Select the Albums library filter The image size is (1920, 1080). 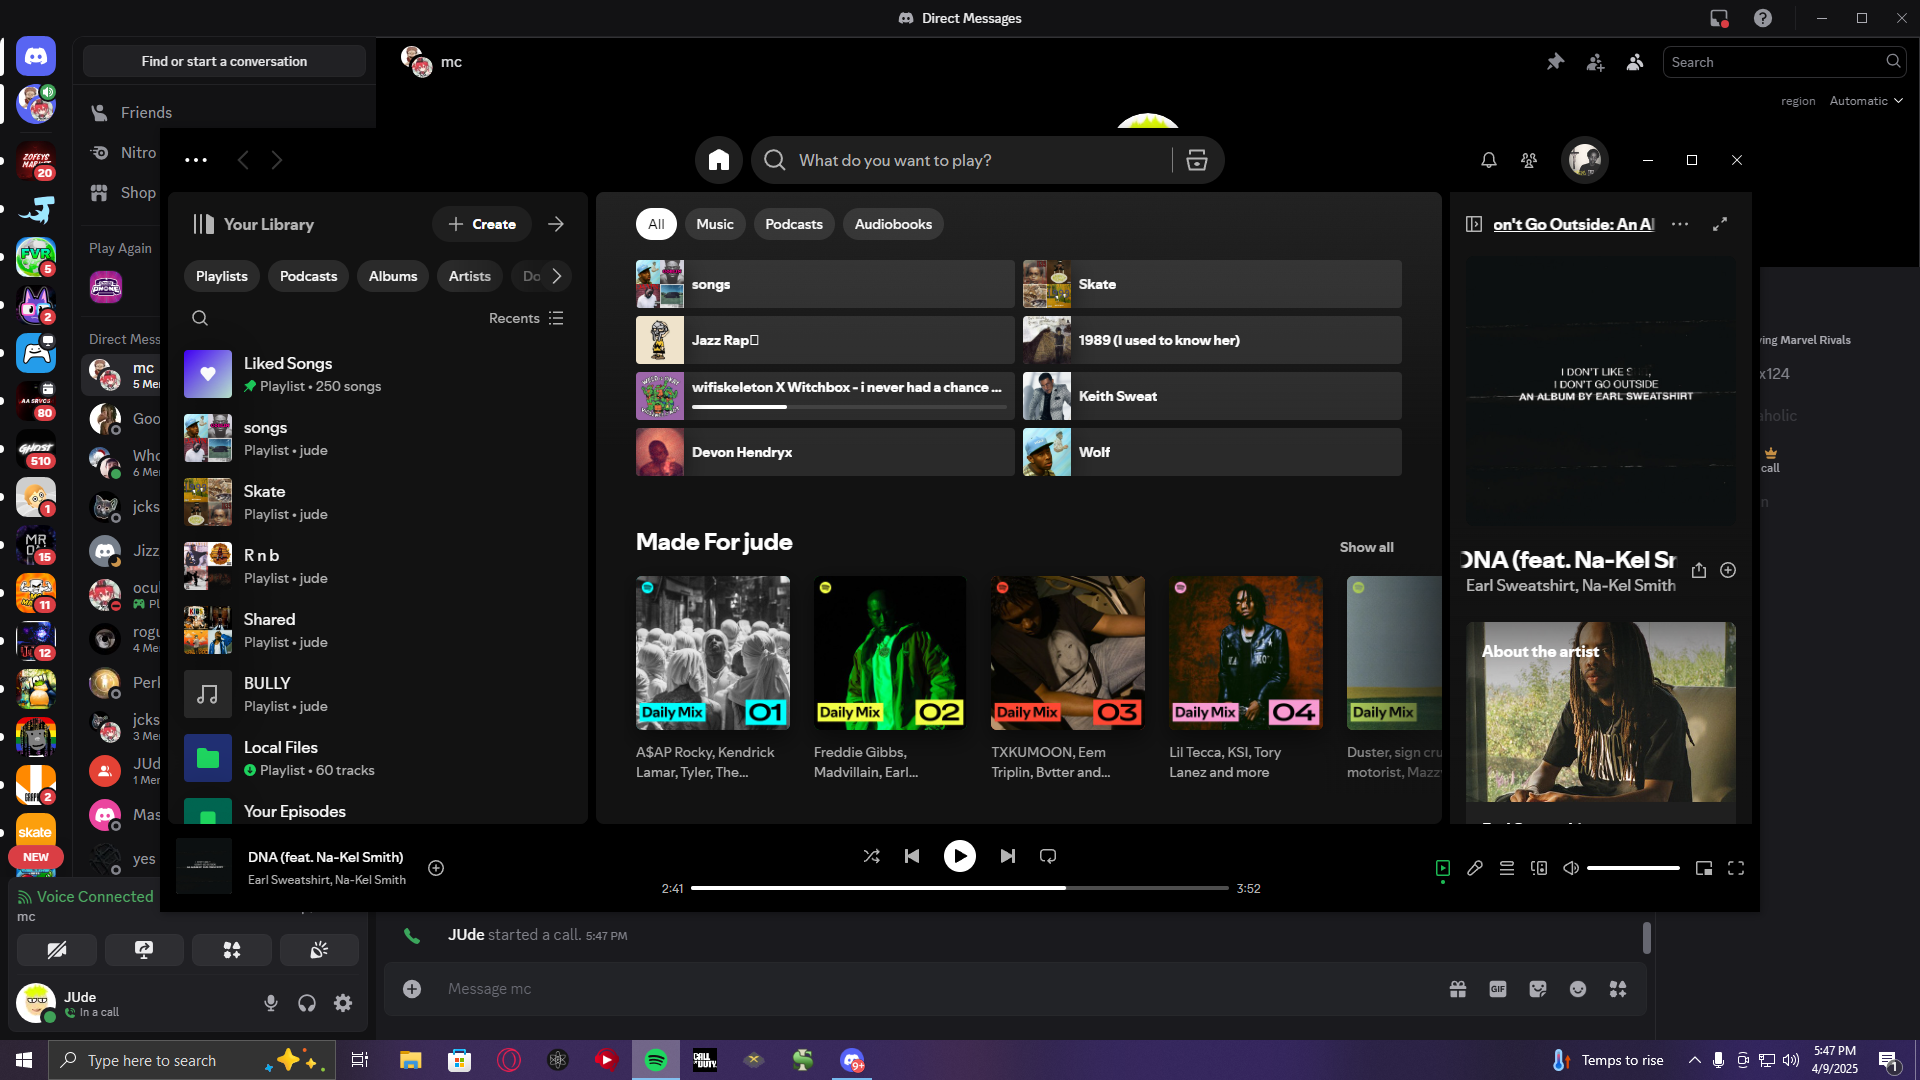pos(392,276)
